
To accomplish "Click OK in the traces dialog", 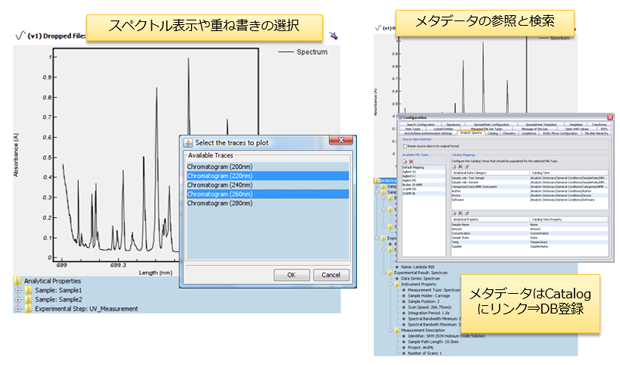I will (291, 275).
